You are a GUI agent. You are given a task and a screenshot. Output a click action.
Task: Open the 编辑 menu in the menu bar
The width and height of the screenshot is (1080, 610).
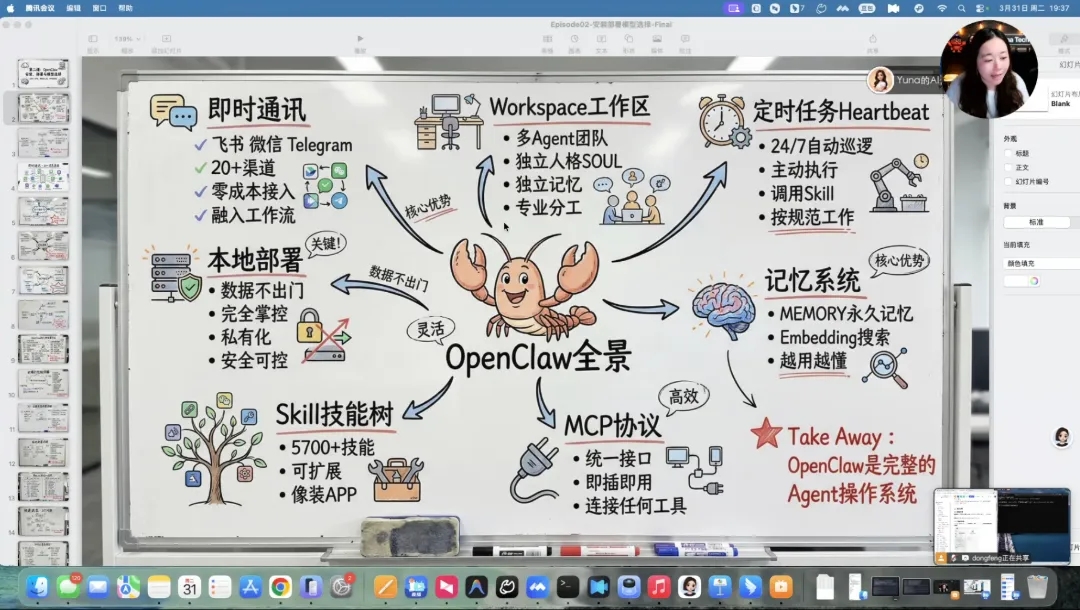pyautogui.click(x=74, y=7)
